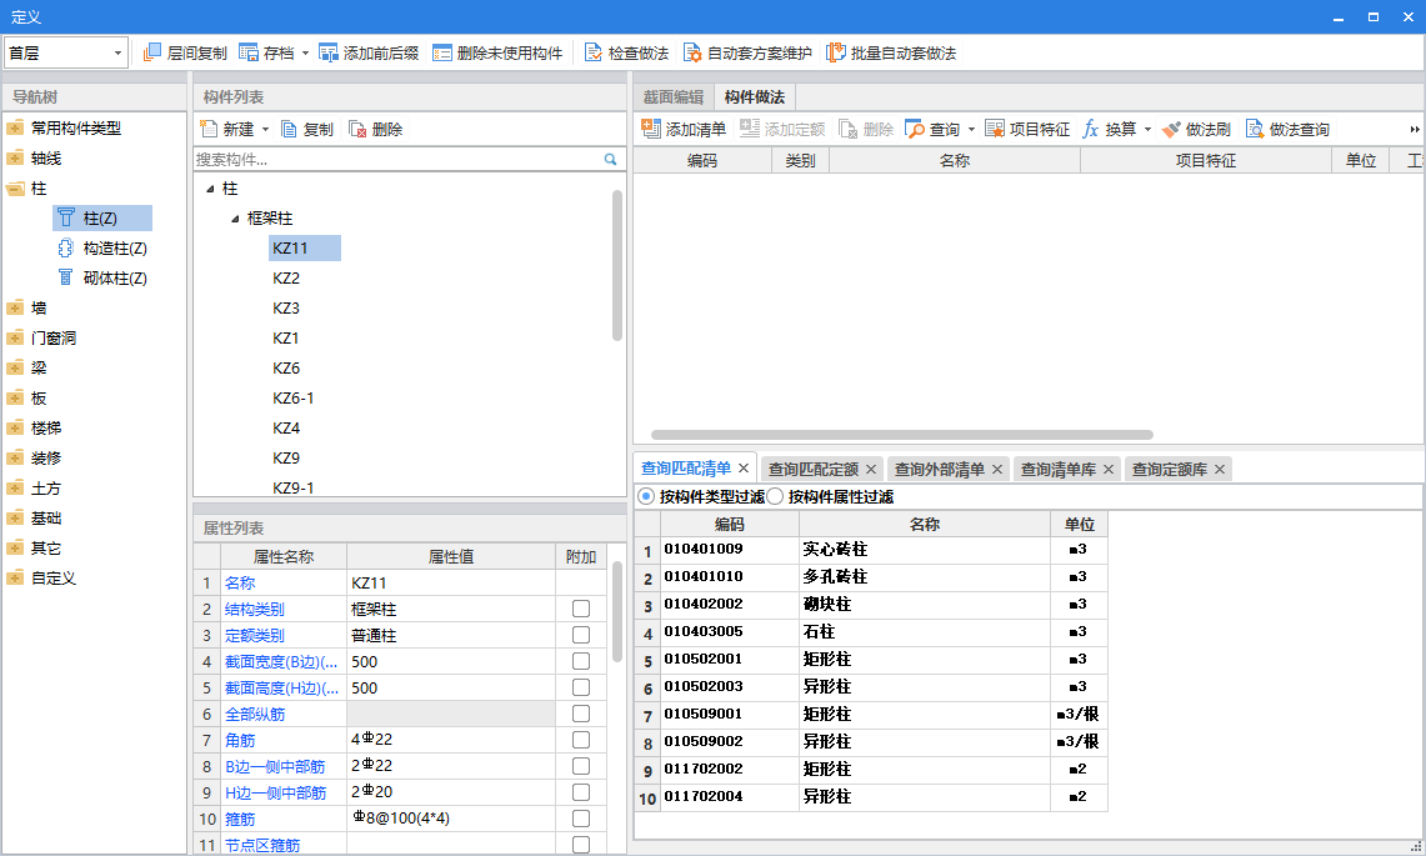Click the 添加定额 icon
Viewport: 1426px width, 856px height.
click(749, 128)
